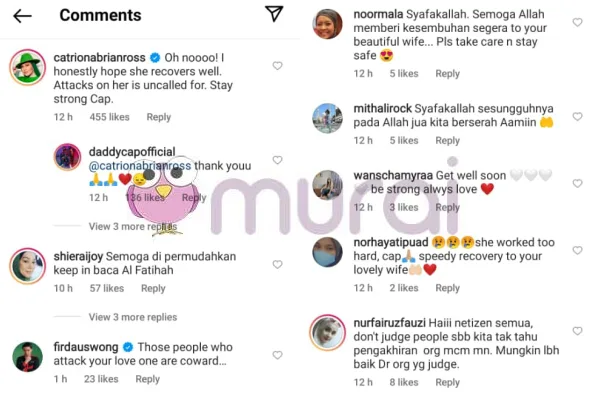Open catrionabrianross profile picture
This screenshot has height=400, width=600.
coord(28,67)
